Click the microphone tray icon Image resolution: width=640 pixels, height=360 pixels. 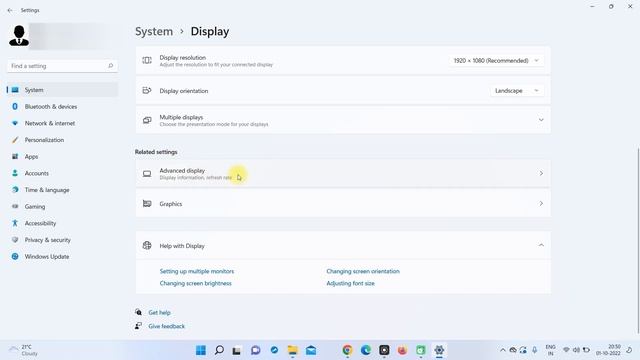point(534,350)
